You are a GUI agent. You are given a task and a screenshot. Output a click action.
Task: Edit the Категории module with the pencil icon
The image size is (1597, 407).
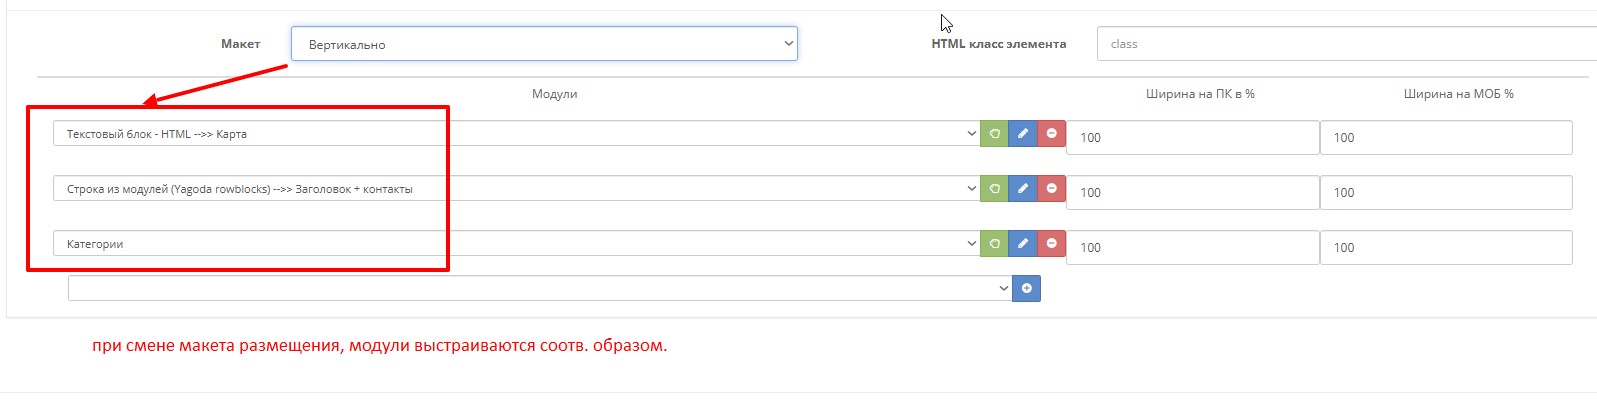pyautogui.click(x=1023, y=243)
